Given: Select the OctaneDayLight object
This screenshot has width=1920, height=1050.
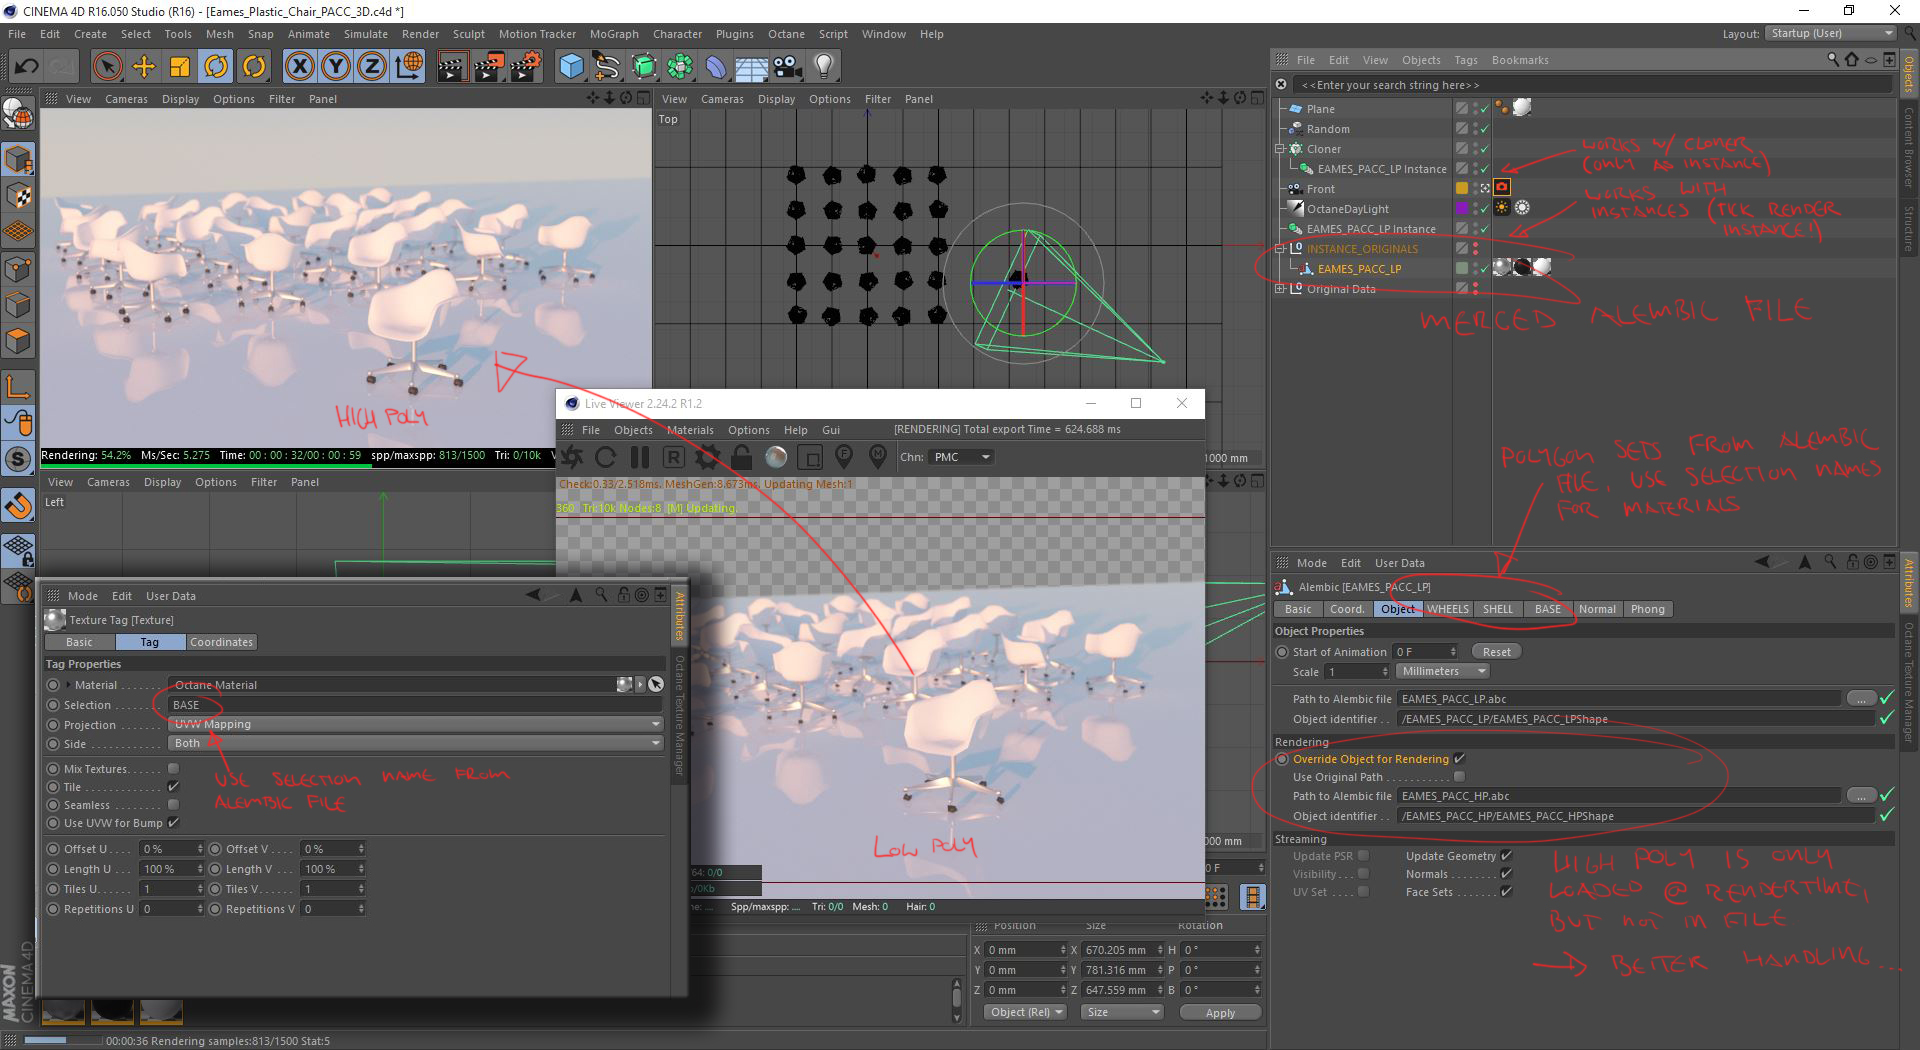Looking at the screenshot, I should pos(1347,209).
